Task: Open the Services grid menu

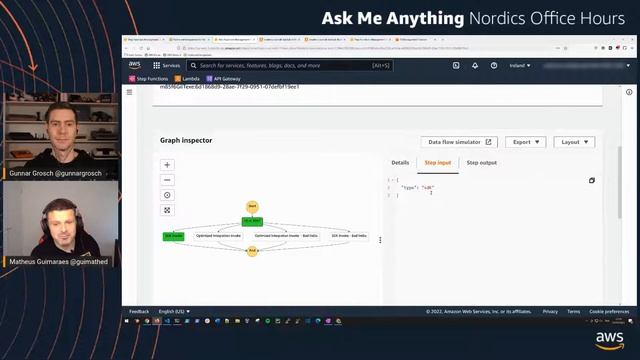Action: tap(166, 65)
